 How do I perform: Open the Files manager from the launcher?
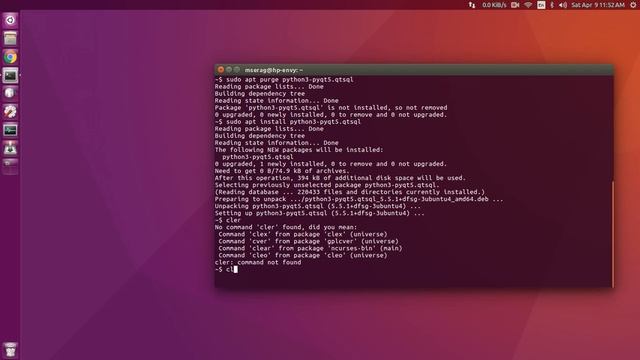[10, 39]
